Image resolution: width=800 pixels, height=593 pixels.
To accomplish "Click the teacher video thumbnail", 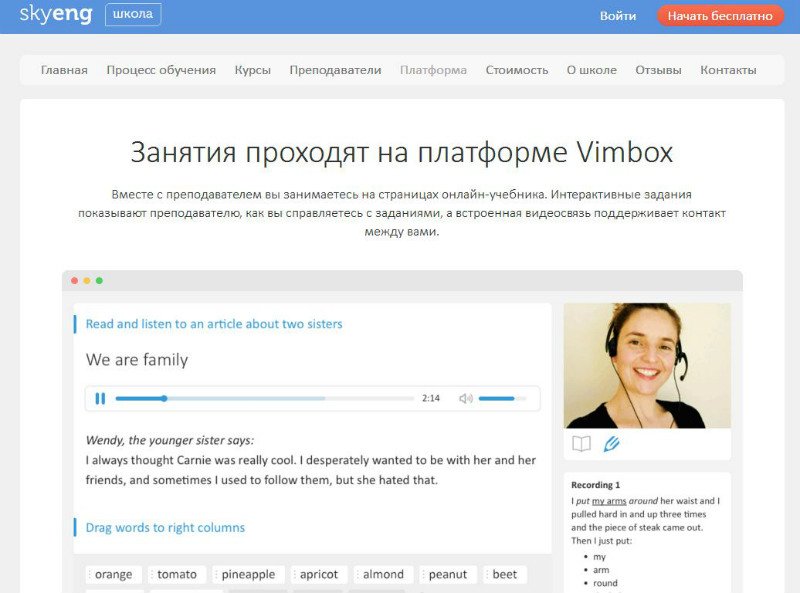I will click(647, 366).
